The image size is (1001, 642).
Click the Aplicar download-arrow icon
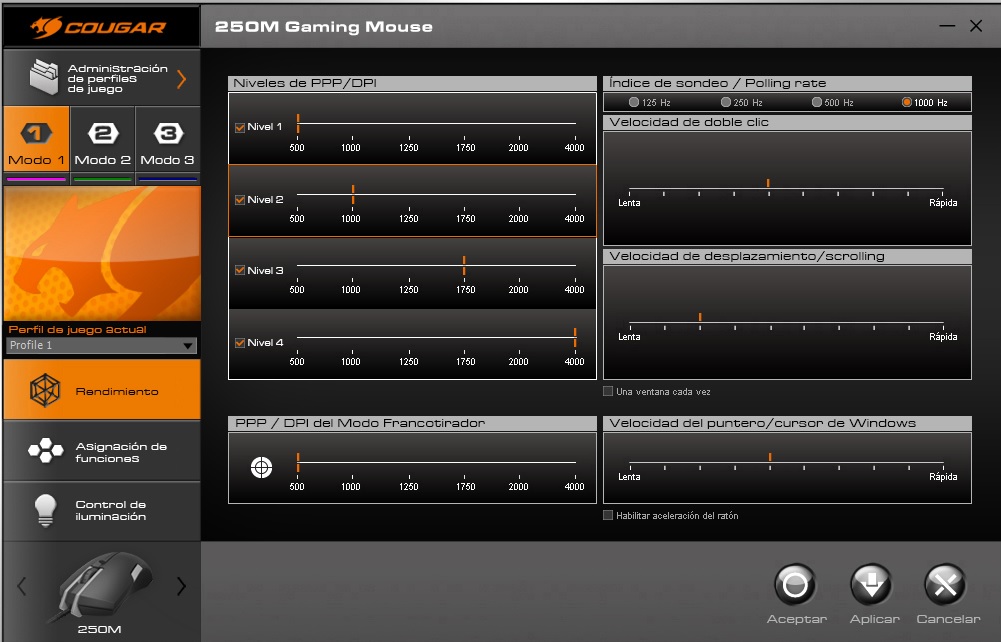(x=872, y=586)
